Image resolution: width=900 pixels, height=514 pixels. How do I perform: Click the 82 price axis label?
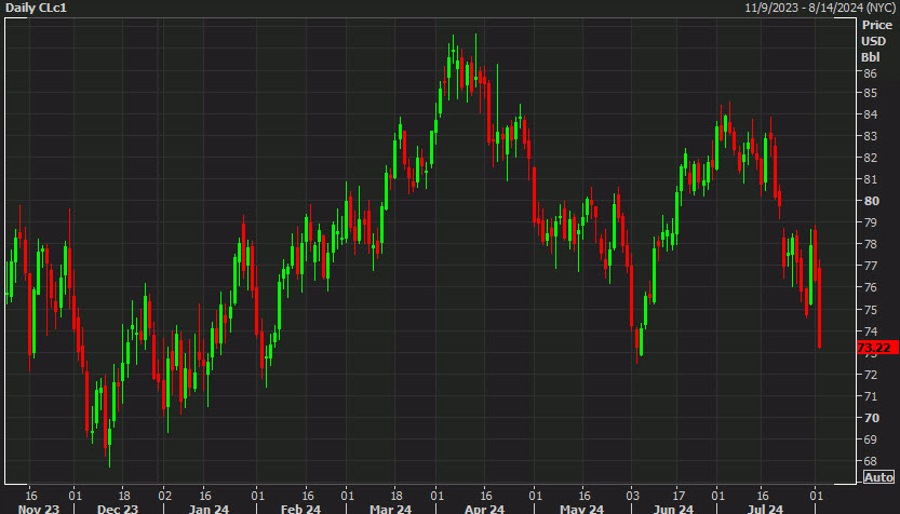[x=870, y=158]
